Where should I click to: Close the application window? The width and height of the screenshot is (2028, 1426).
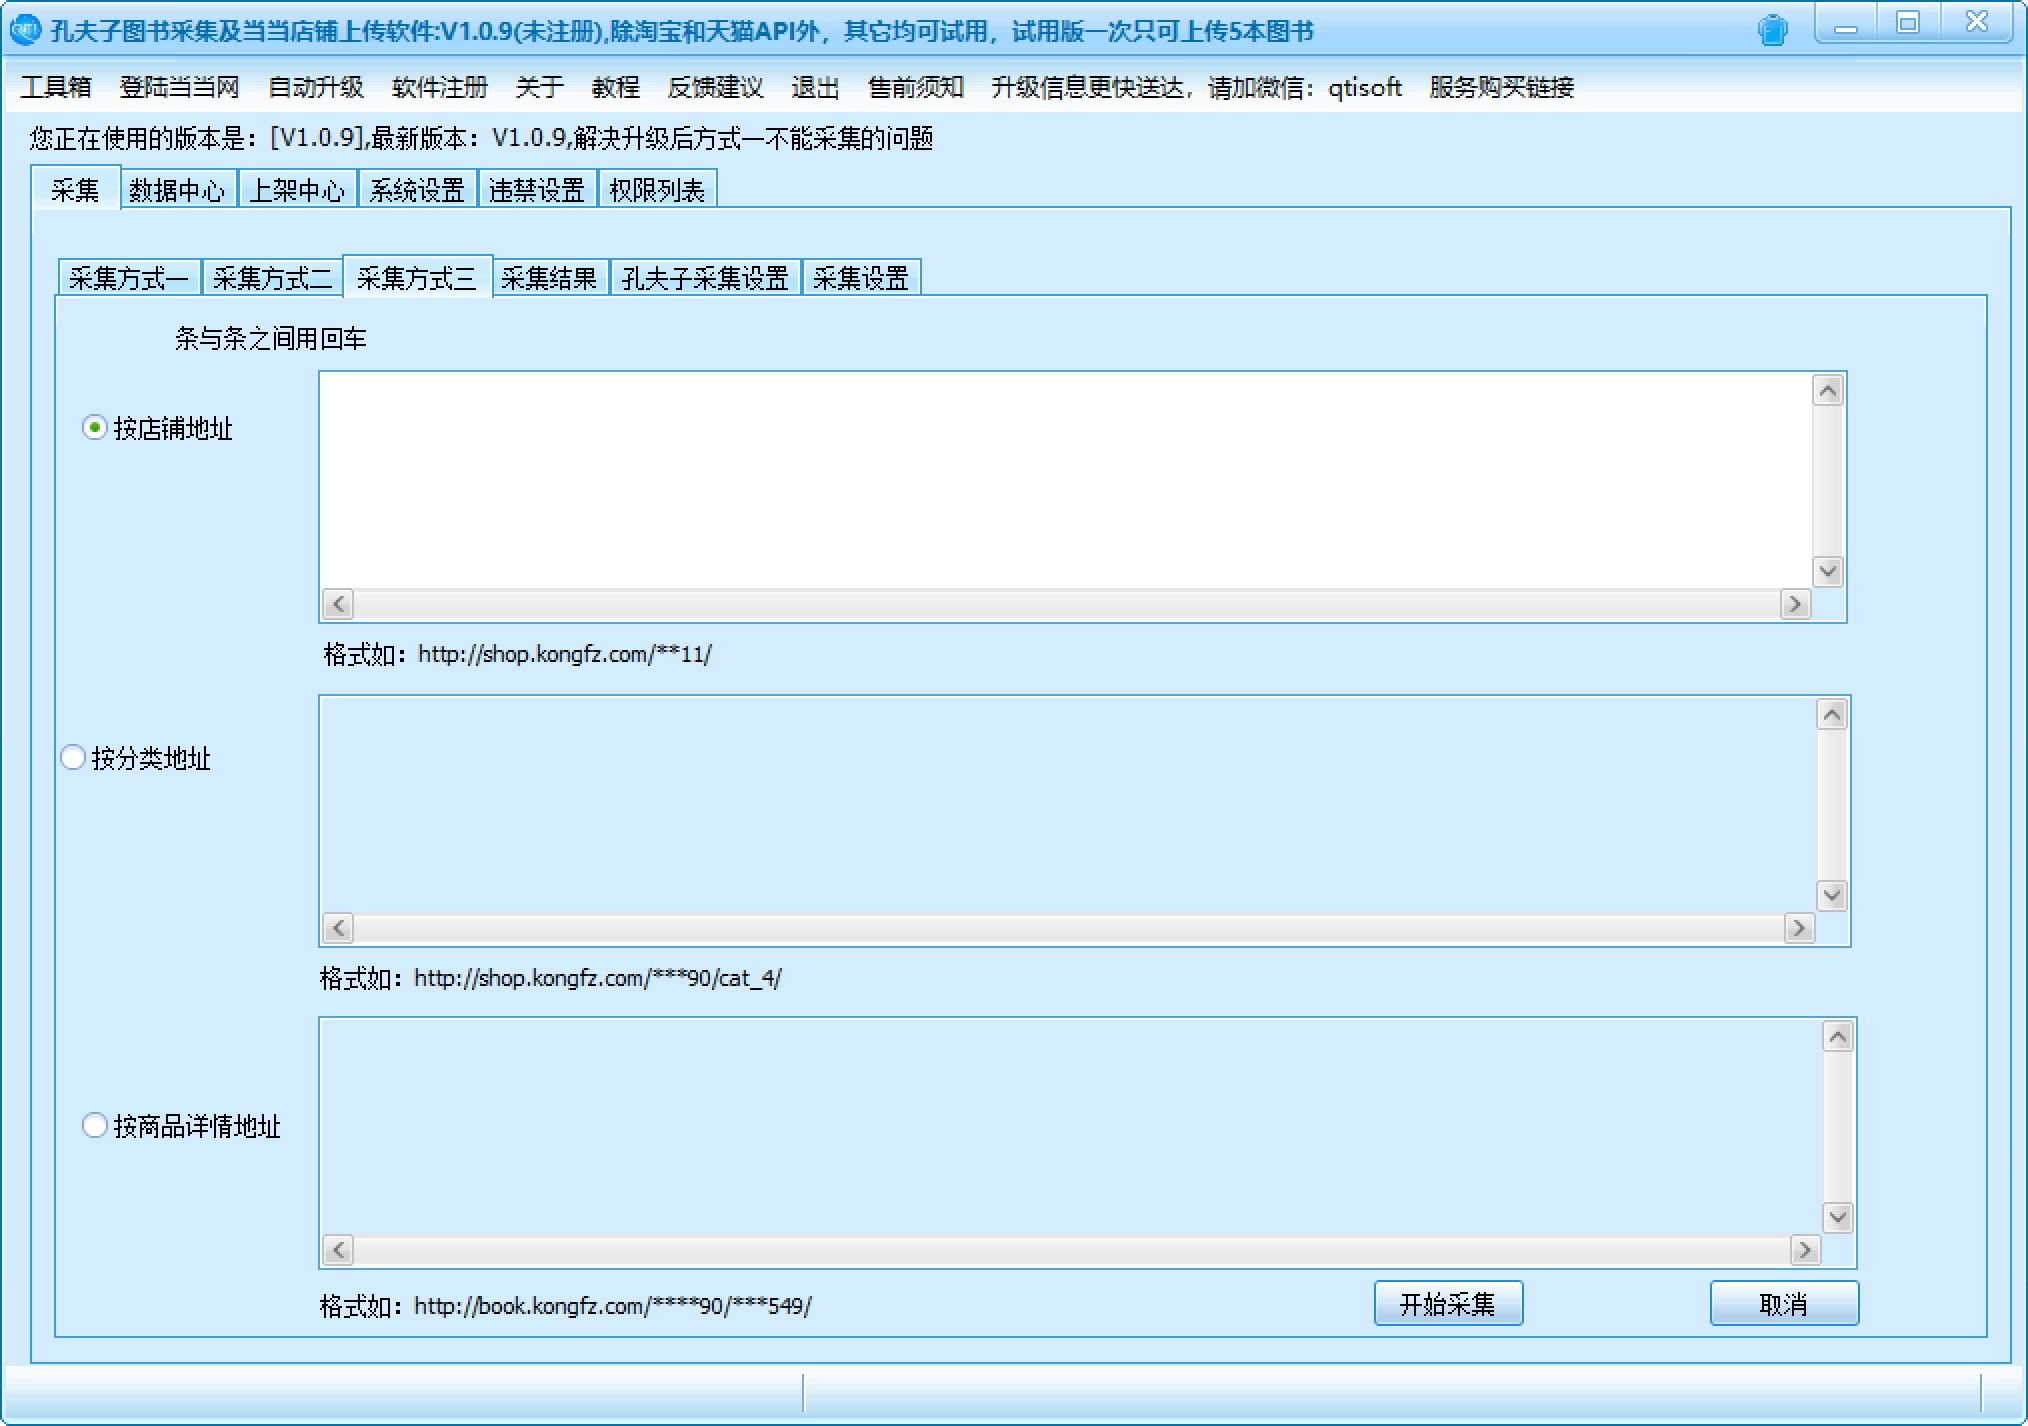pyautogui.click(x=1976, y=24)
